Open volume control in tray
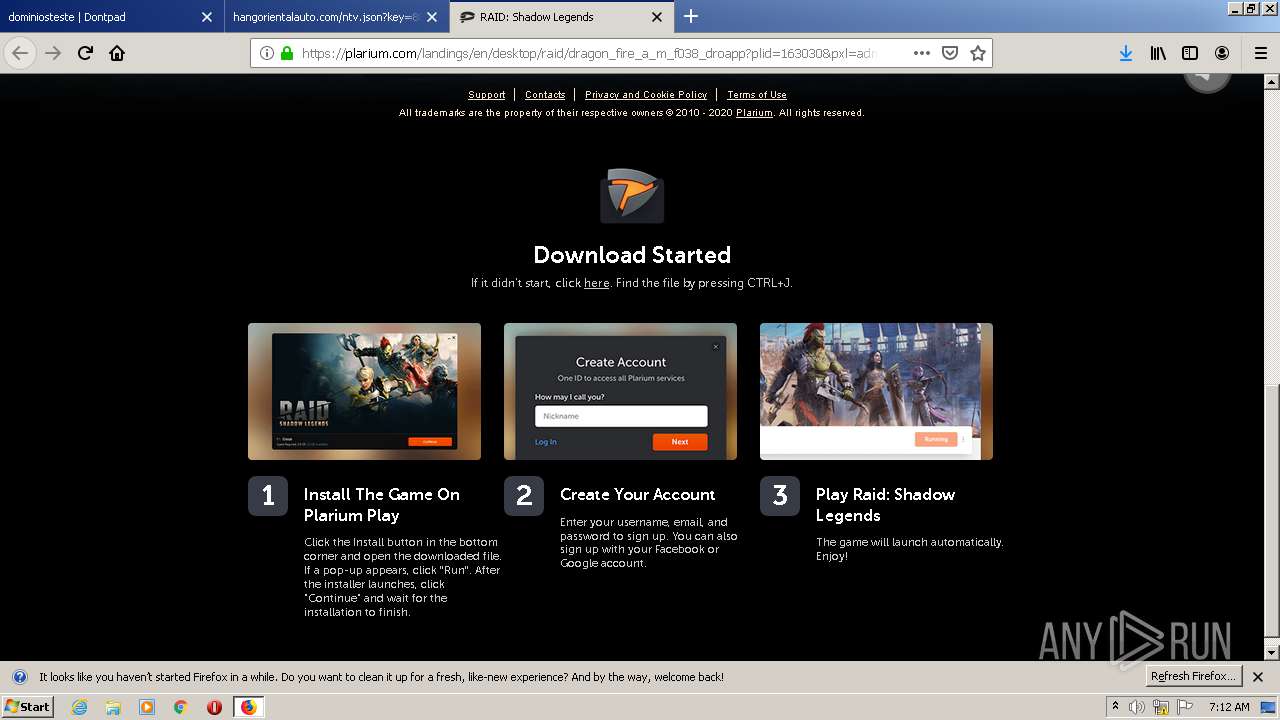This screenshot has height=720, width=1280. point(1138,707)
